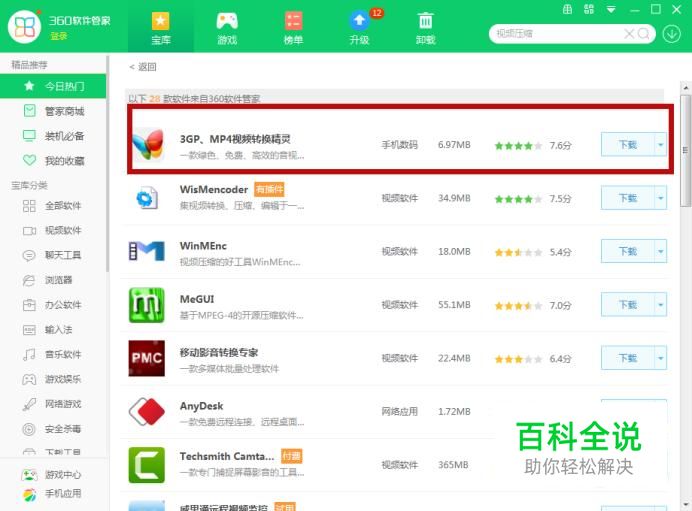
Task: Click 返回 to go back
Action: click(143, 67)
